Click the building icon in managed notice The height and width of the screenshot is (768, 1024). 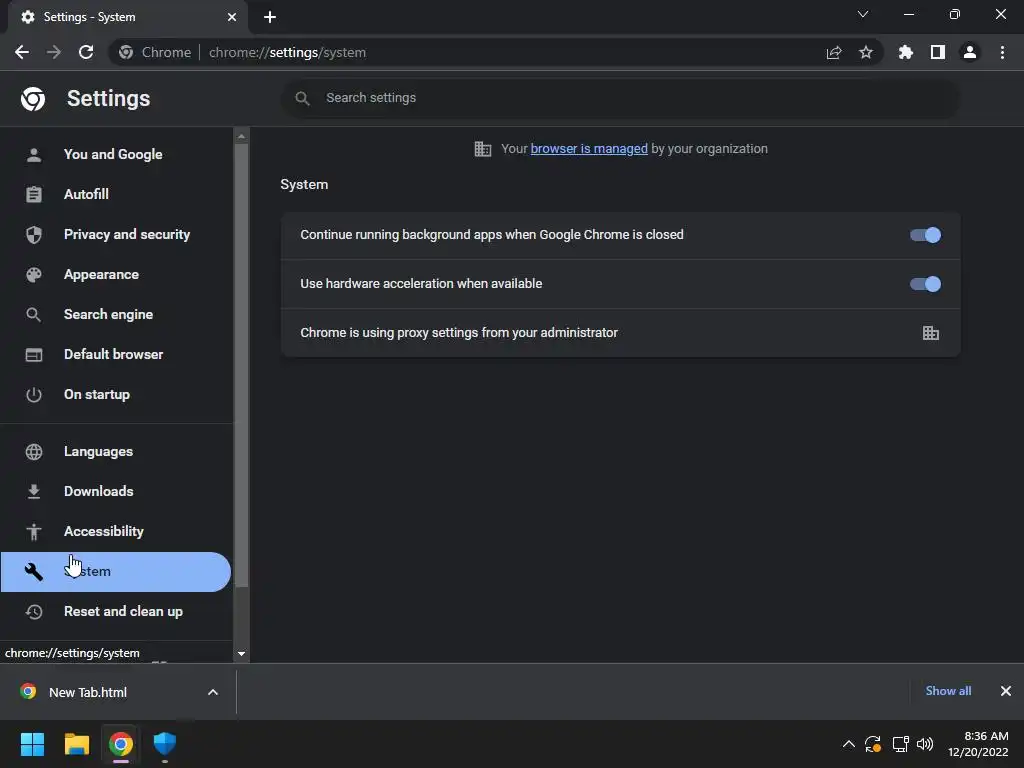point(483,149)
